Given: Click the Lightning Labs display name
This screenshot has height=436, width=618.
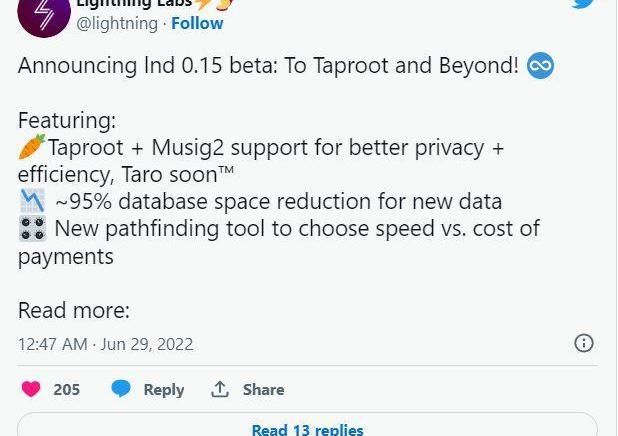Looking at the screenshot, I should pyautogui.click(x=134, y=4).
